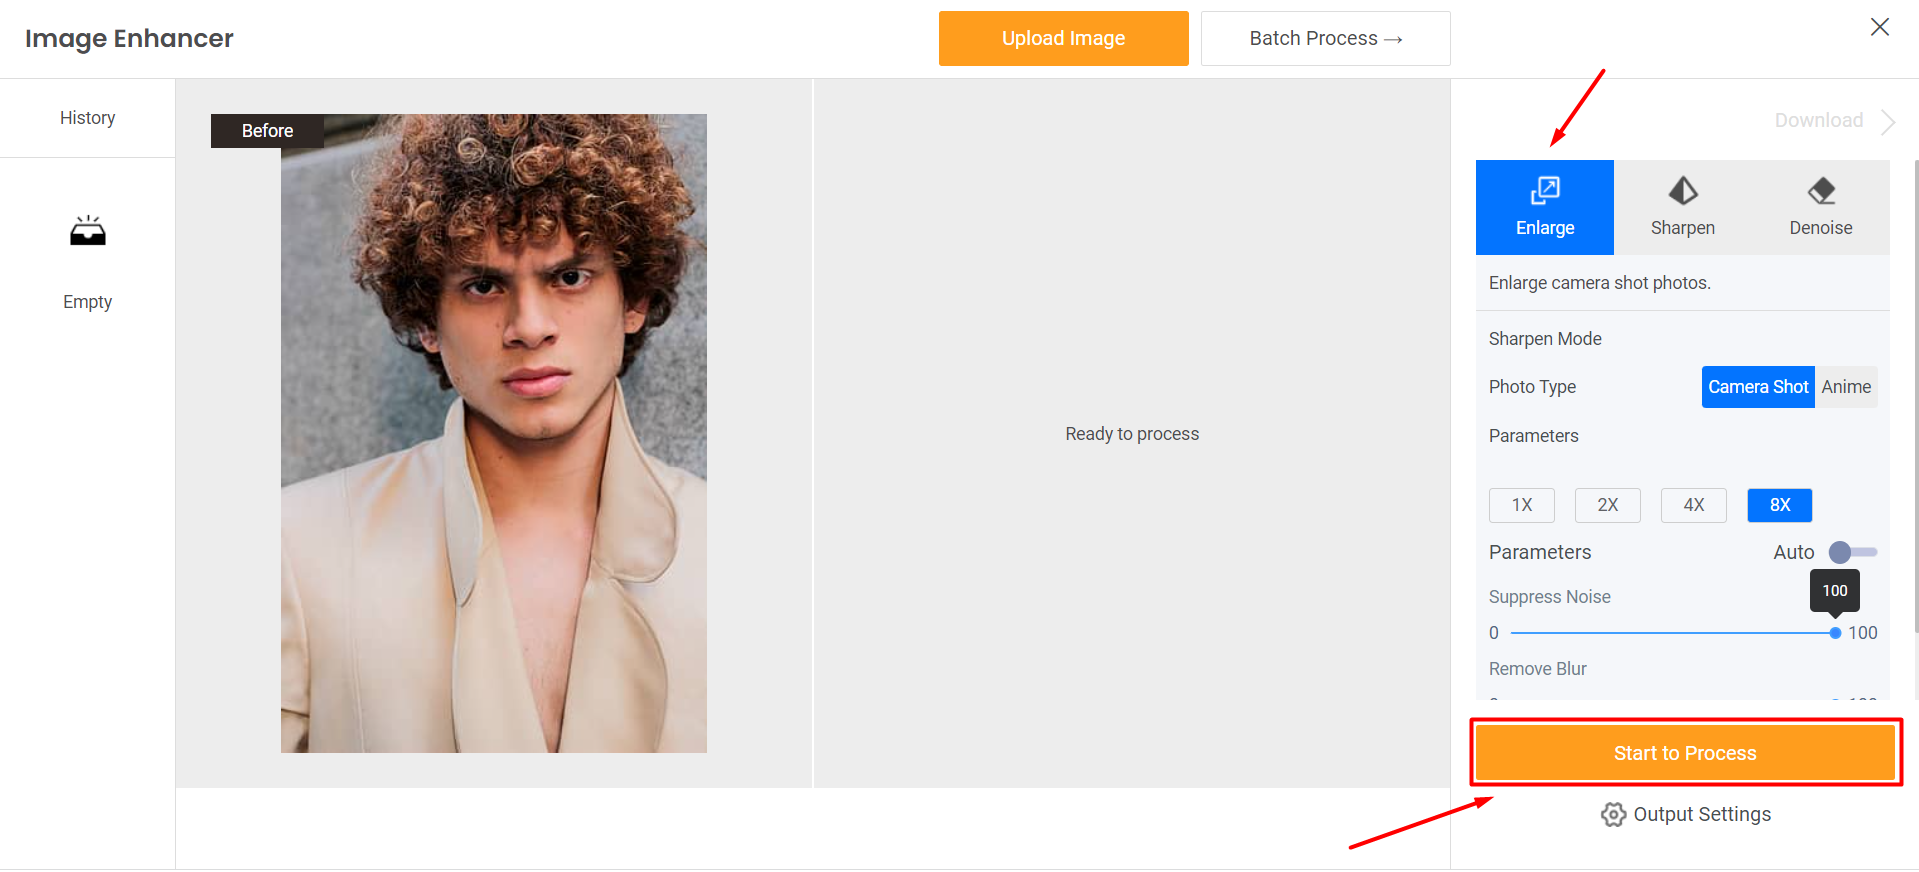Click the Upload Image button
This screenshot has height=872, width=1919.
(1064, 38)
